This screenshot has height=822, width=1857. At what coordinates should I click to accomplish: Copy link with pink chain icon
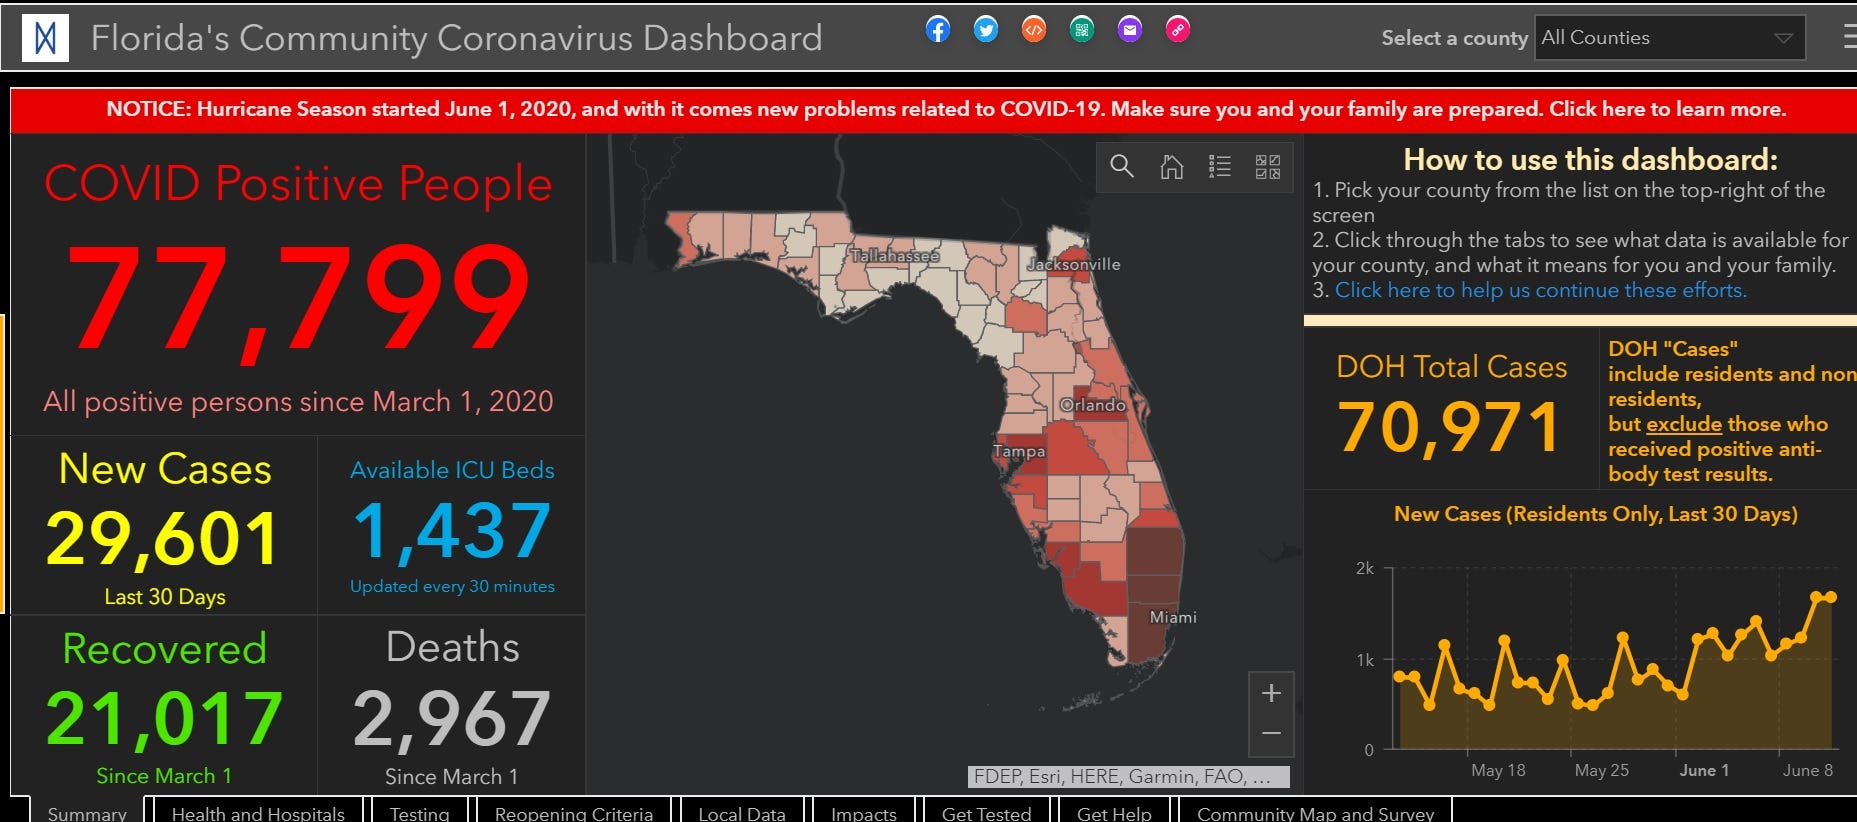(1177, 30)
